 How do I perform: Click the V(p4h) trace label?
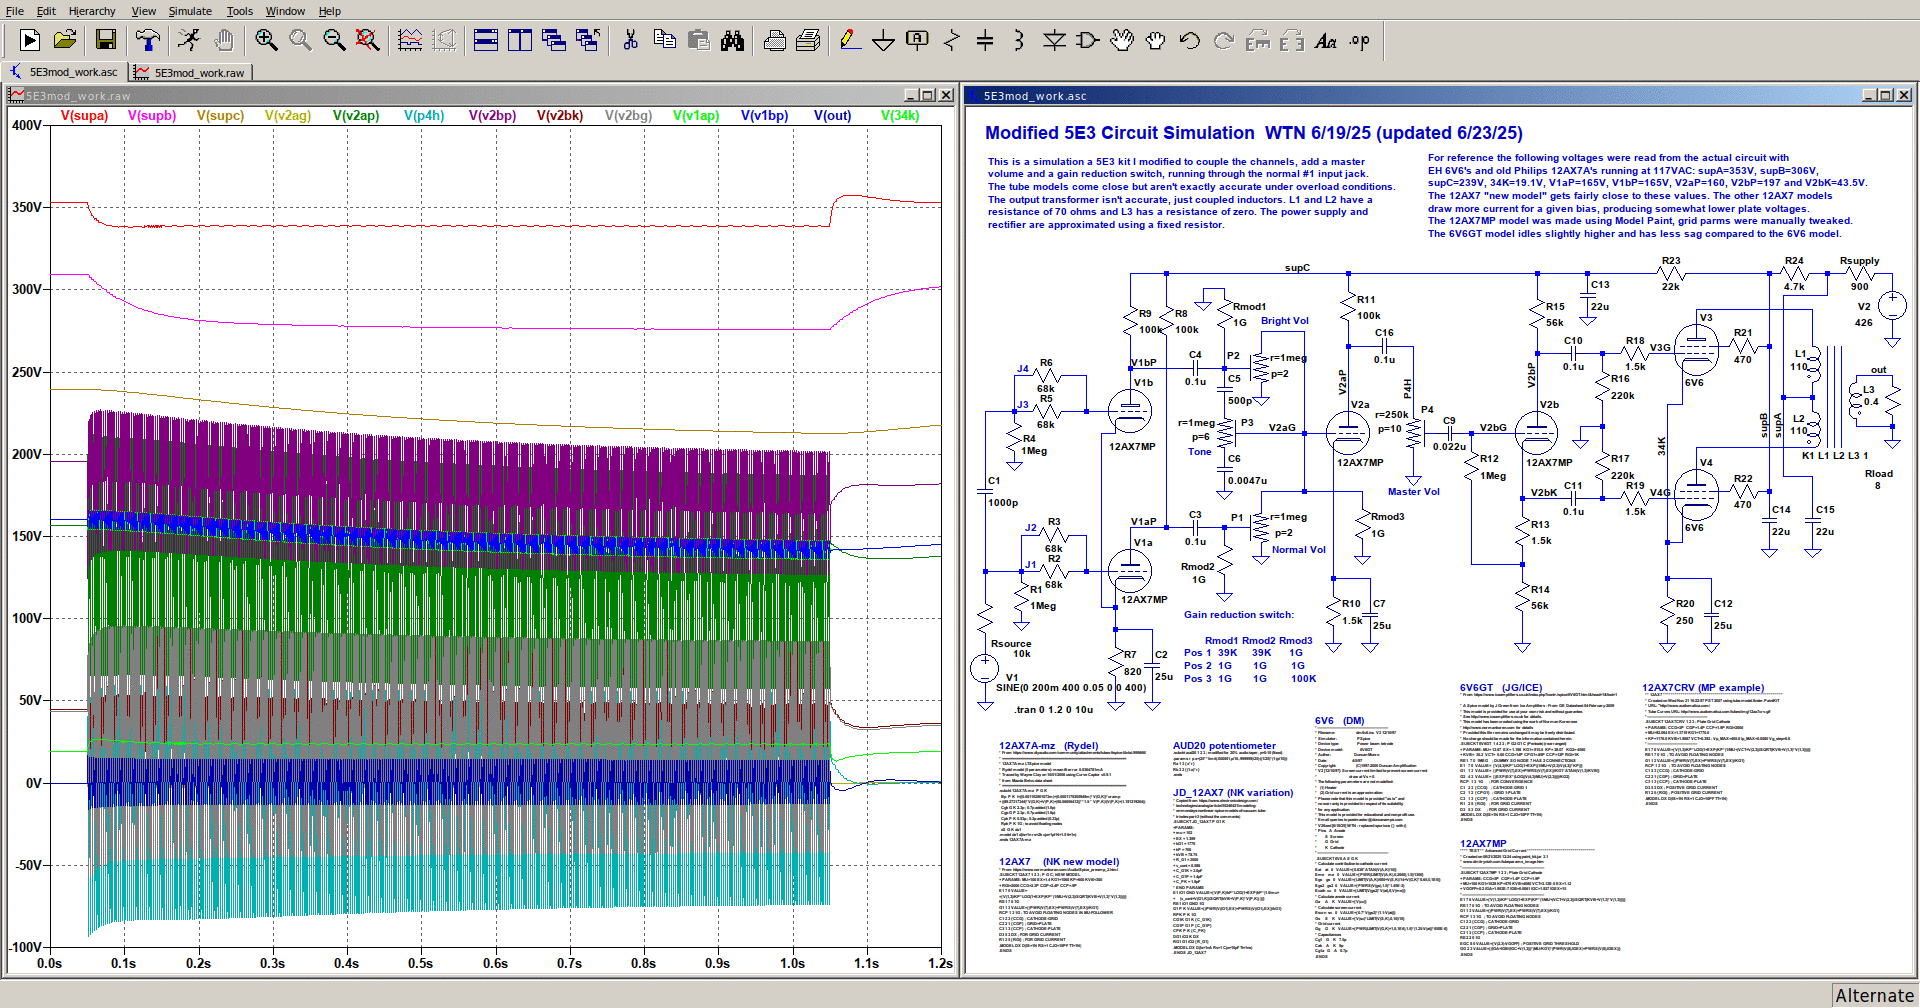(424, 115)
